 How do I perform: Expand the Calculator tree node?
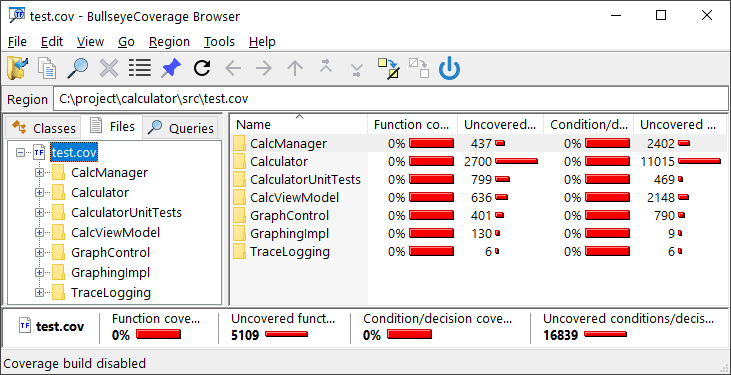click(39, 193)
